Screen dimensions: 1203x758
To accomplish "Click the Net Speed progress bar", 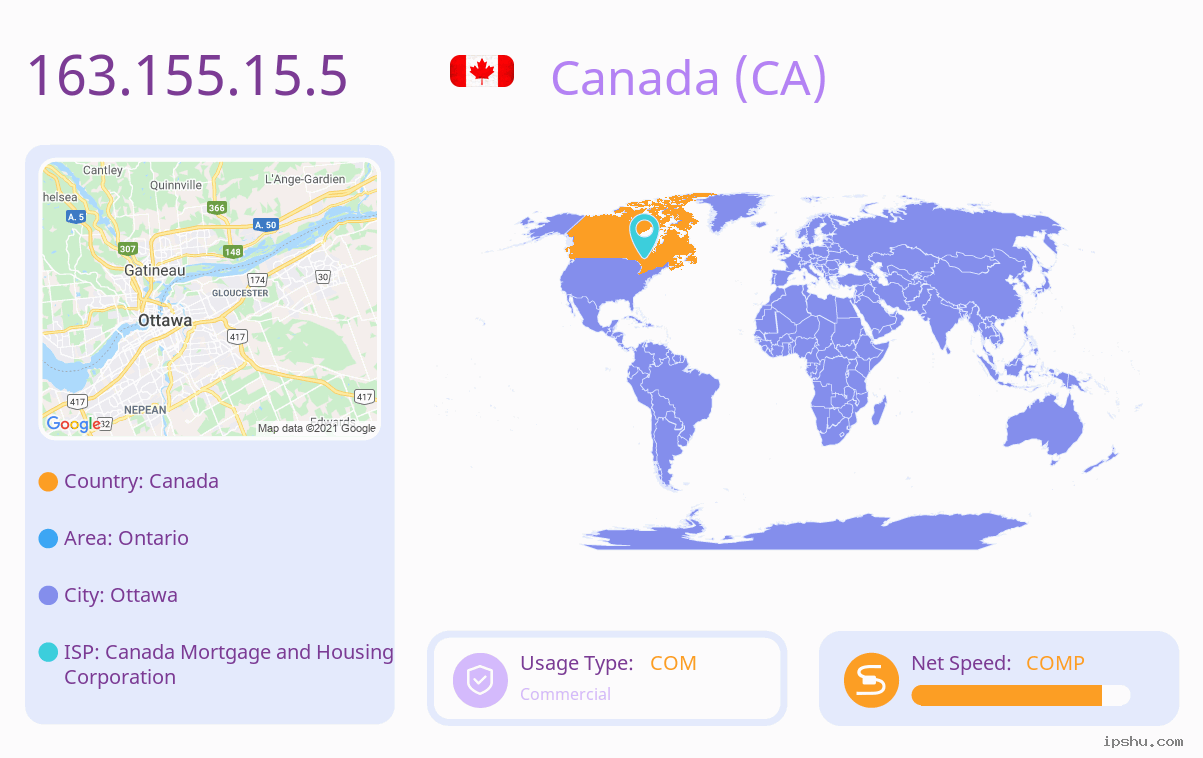I will [x=1021, y=696].
